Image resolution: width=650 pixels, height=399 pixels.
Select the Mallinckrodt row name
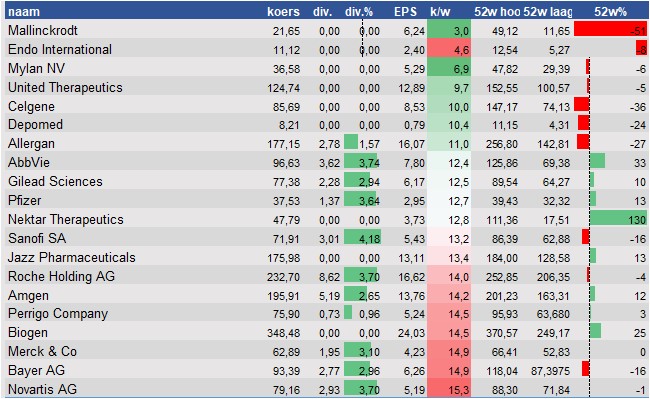pyautogui.click(x=43, y=30)
